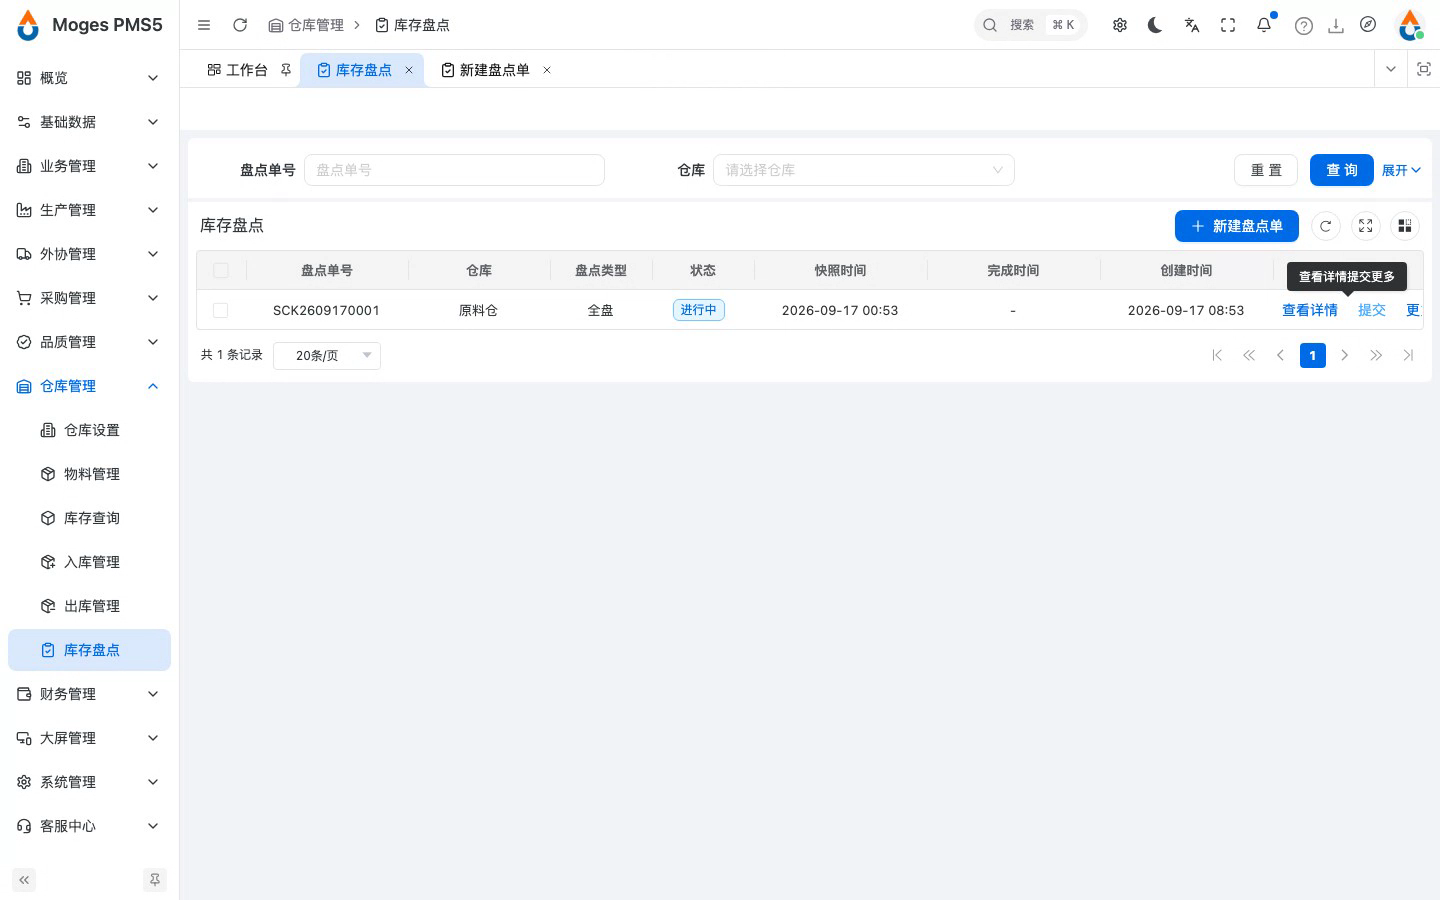Open the user avatar menu

pos(1410,25)
